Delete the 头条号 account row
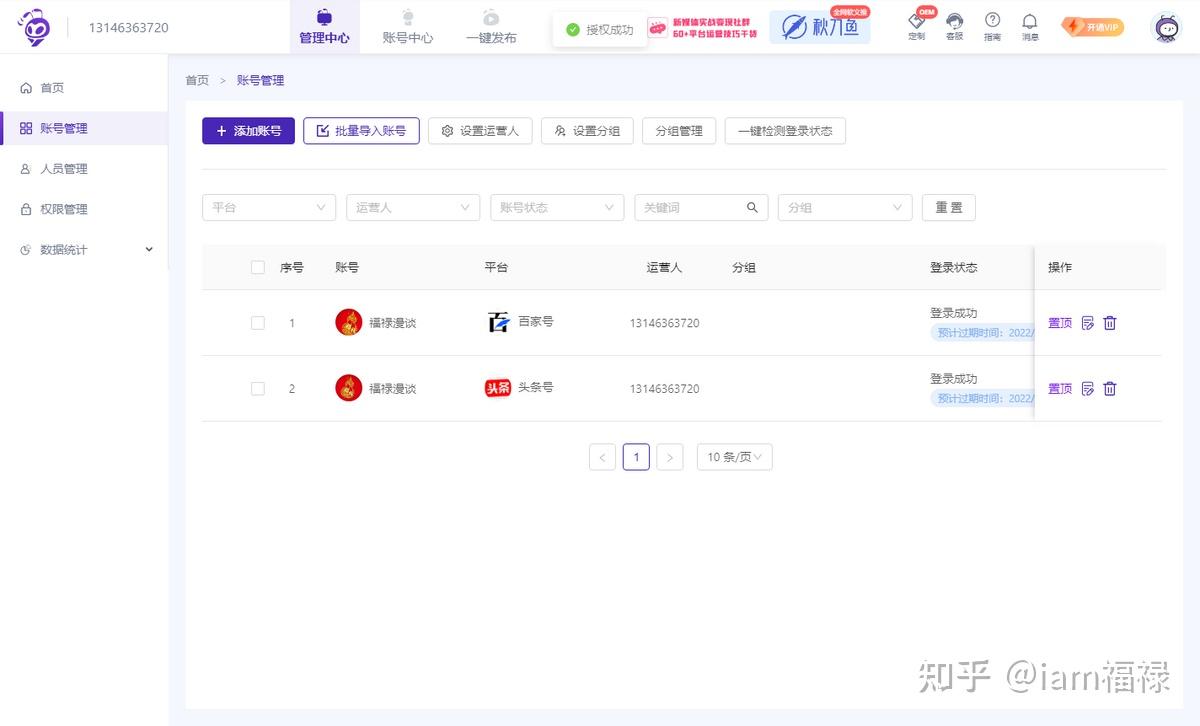1200x726 pixels. 1110,389
